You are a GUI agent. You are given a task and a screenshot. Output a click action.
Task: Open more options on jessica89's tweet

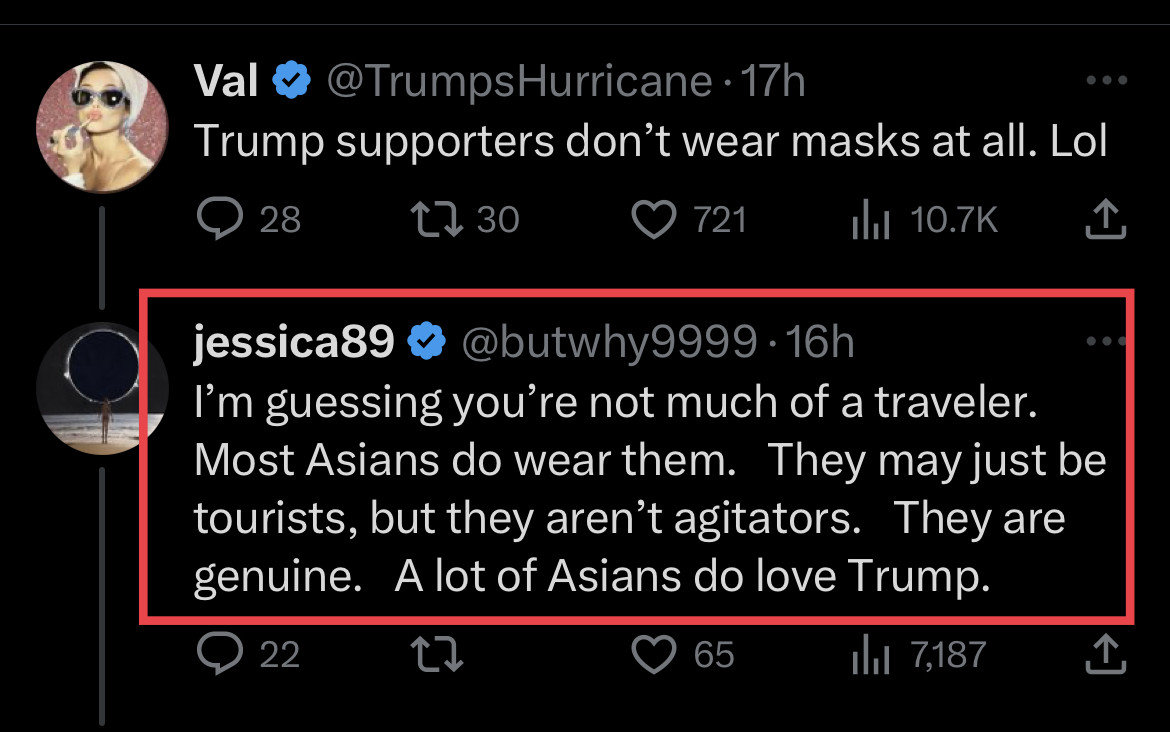click(x=1106, y=342)
